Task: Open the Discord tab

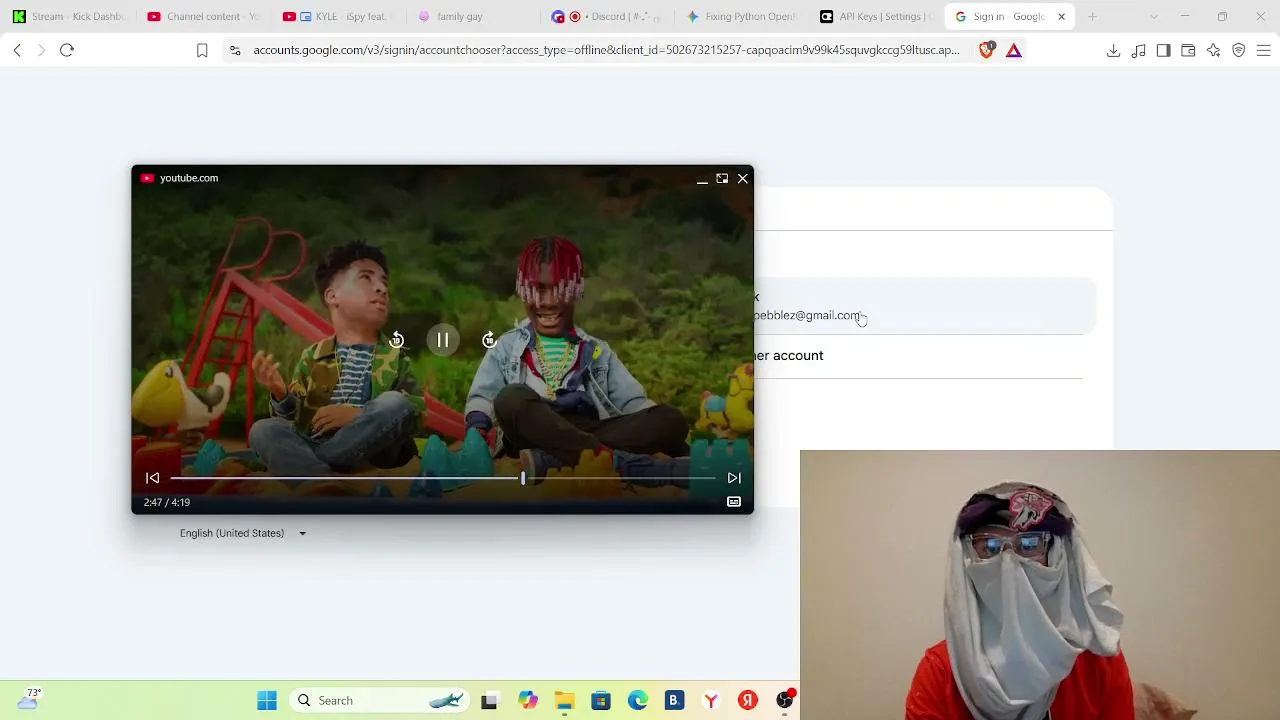Action: click(608, 16)
